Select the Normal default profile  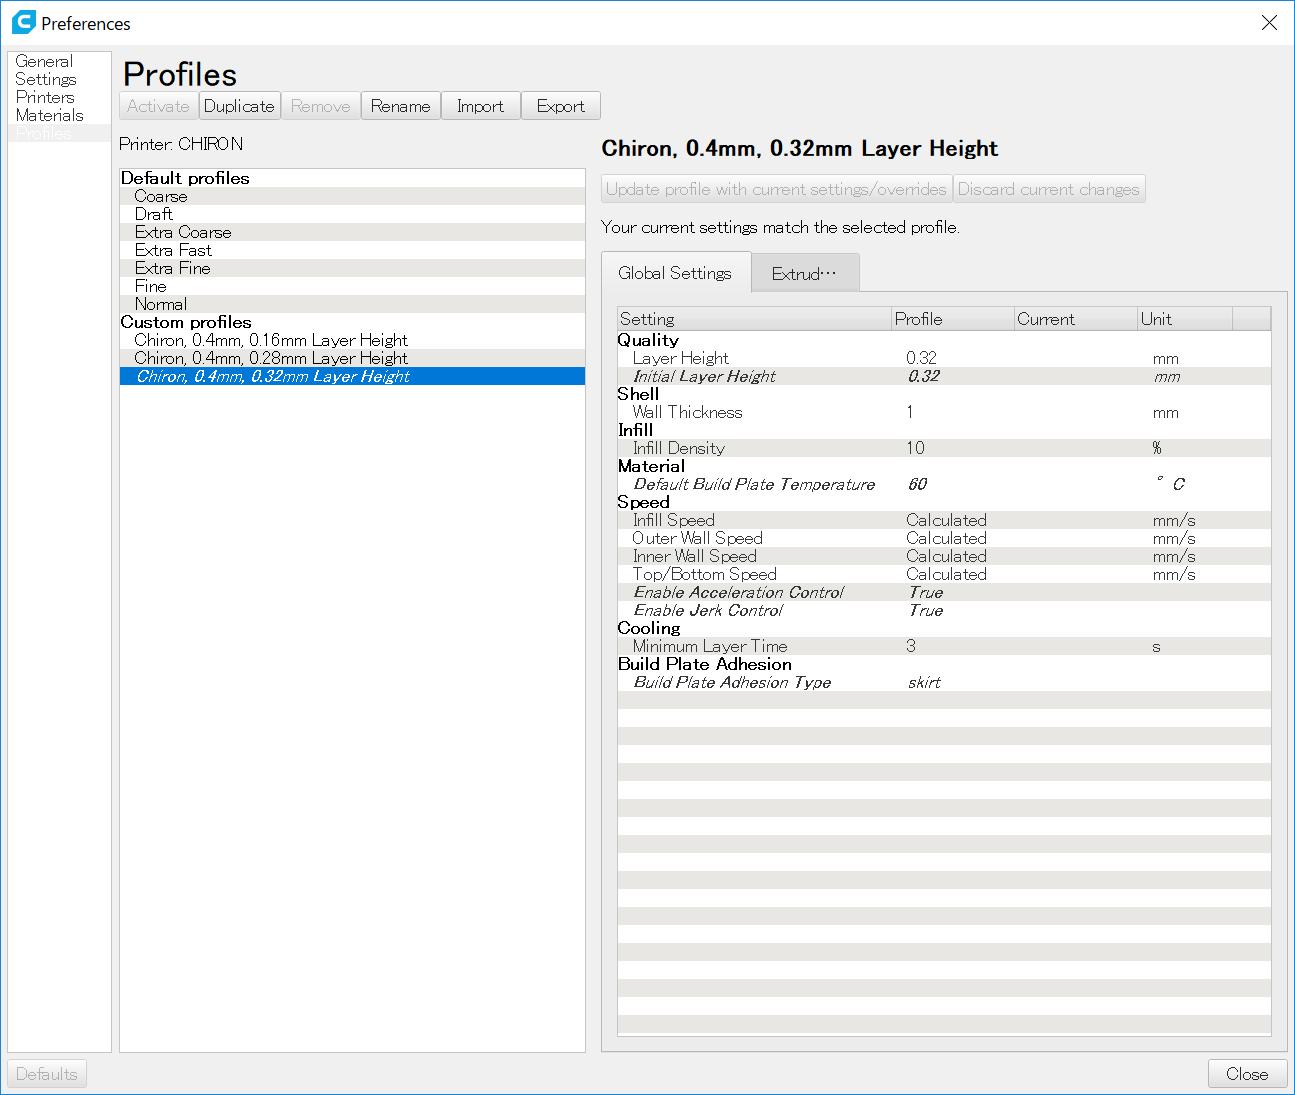point(352,304)
